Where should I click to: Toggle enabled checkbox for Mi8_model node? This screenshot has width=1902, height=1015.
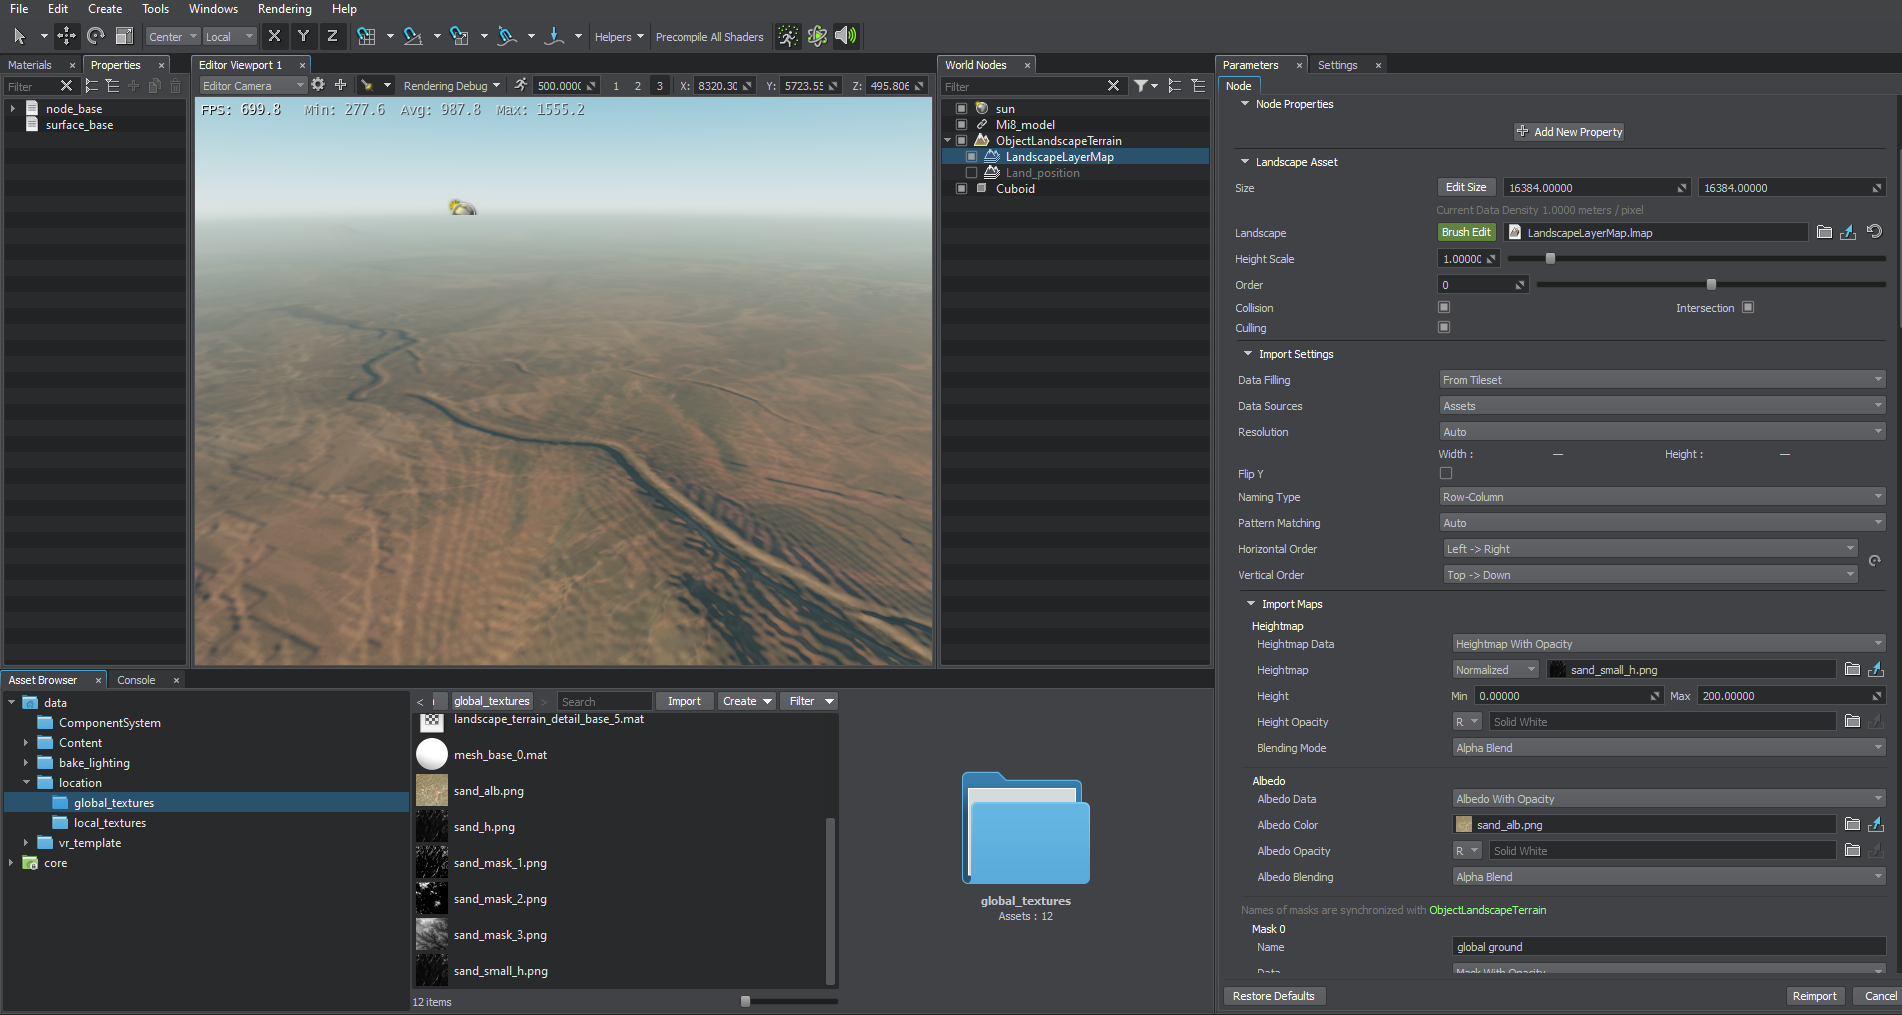click(962, 125)
